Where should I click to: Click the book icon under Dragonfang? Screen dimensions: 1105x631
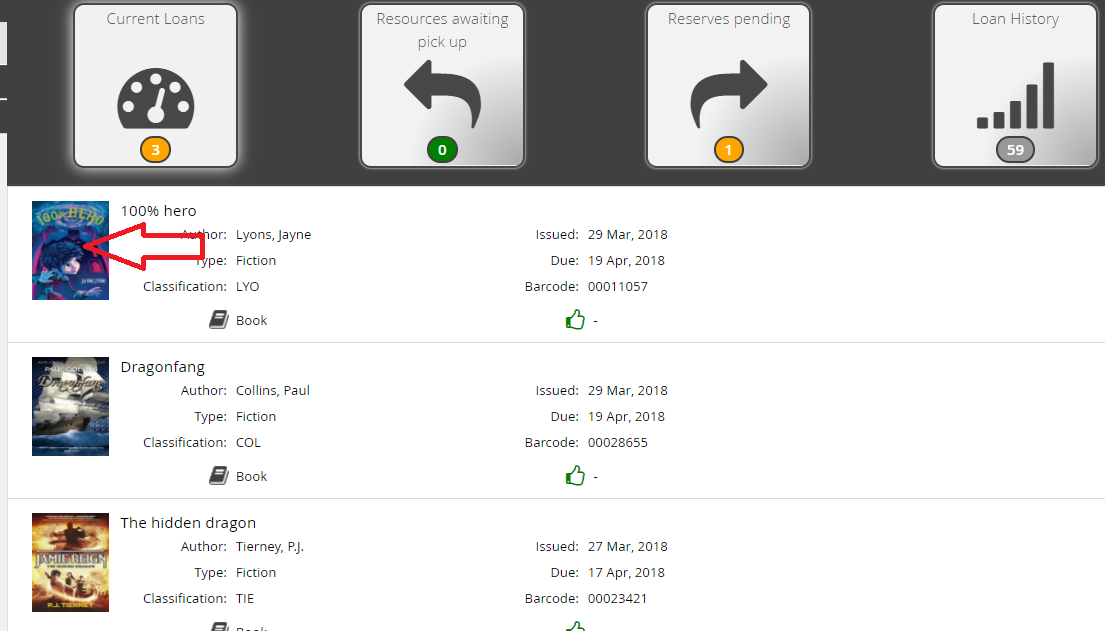click(219, 476)
